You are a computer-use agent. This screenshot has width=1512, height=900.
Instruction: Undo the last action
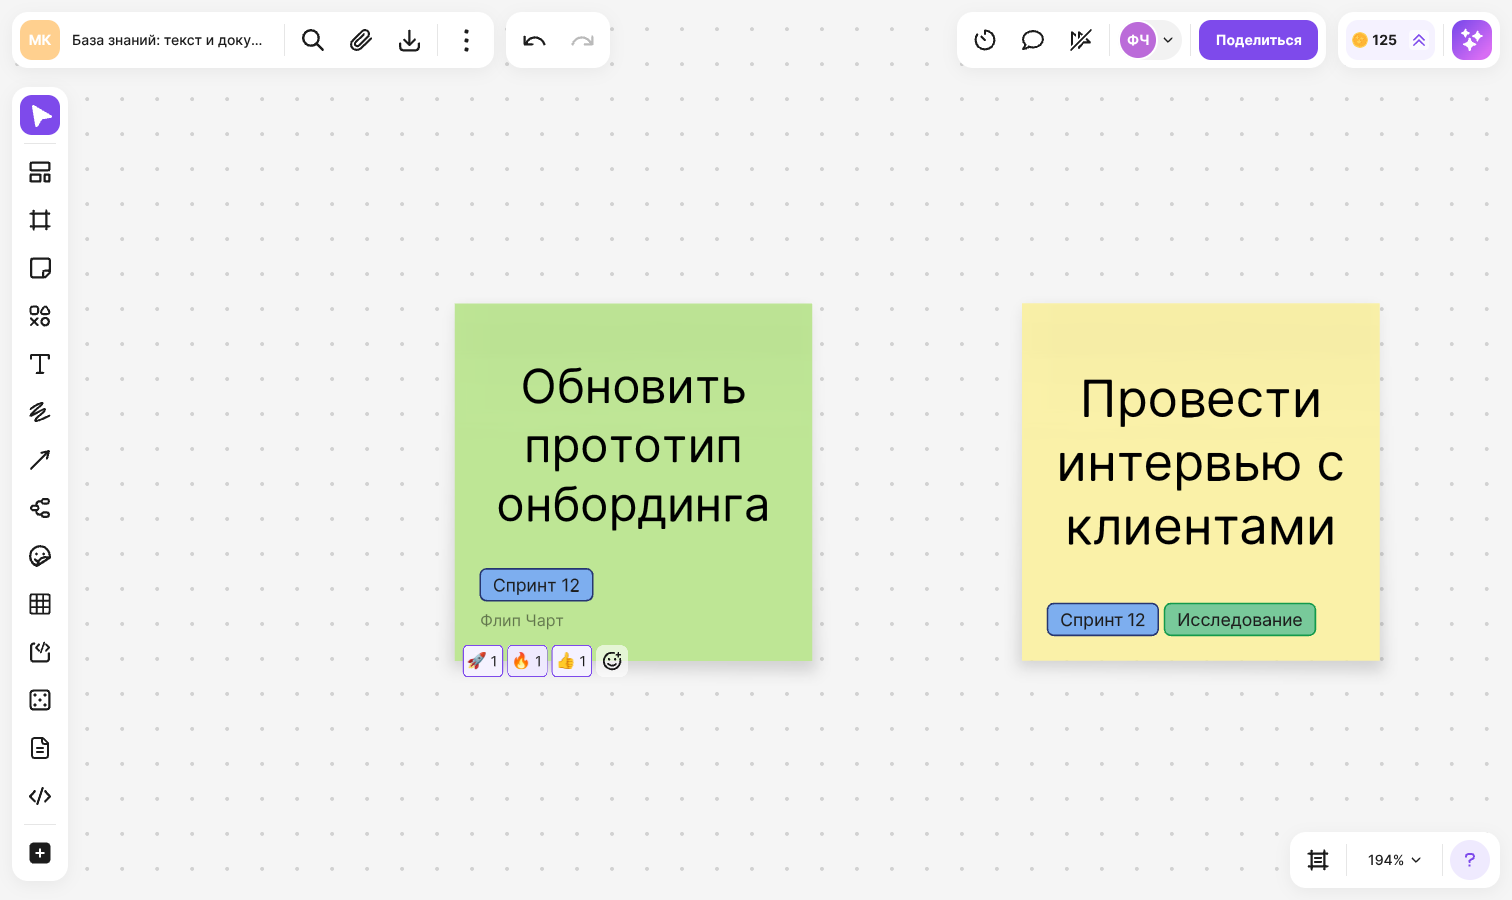tap(534, 40)
